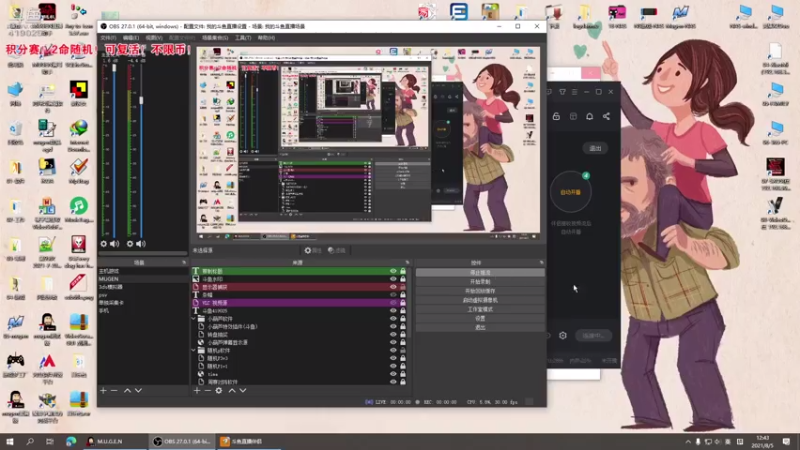The image size is (800, 450).
Task: Pop out the controls dock panel
Action: pyautogui.click(x=541, y=263)
